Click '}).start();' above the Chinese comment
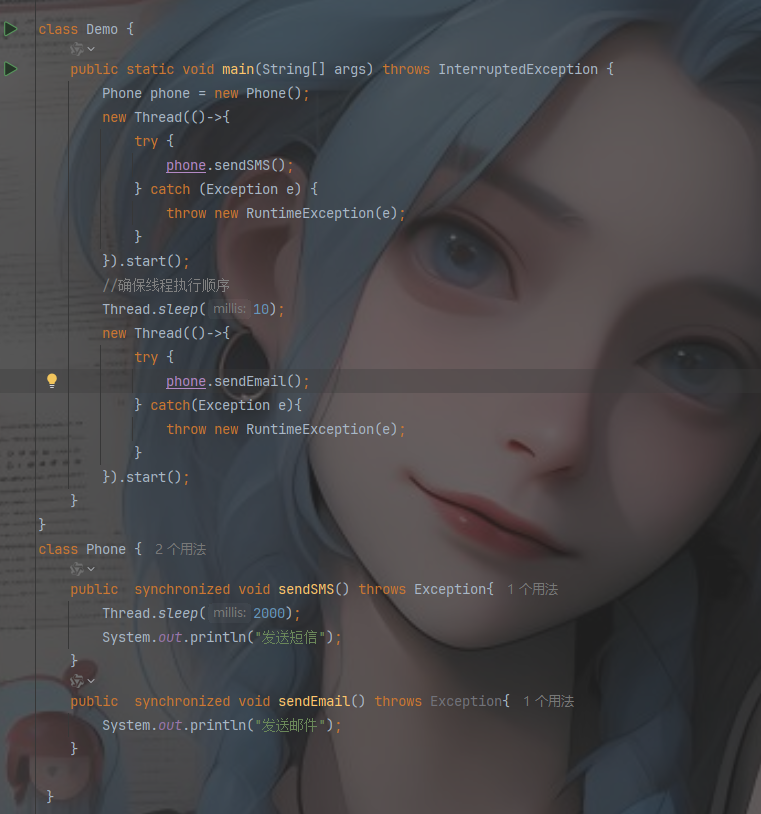Image resolution: width=761 pixels, height=814 pixels. point(146,261)
